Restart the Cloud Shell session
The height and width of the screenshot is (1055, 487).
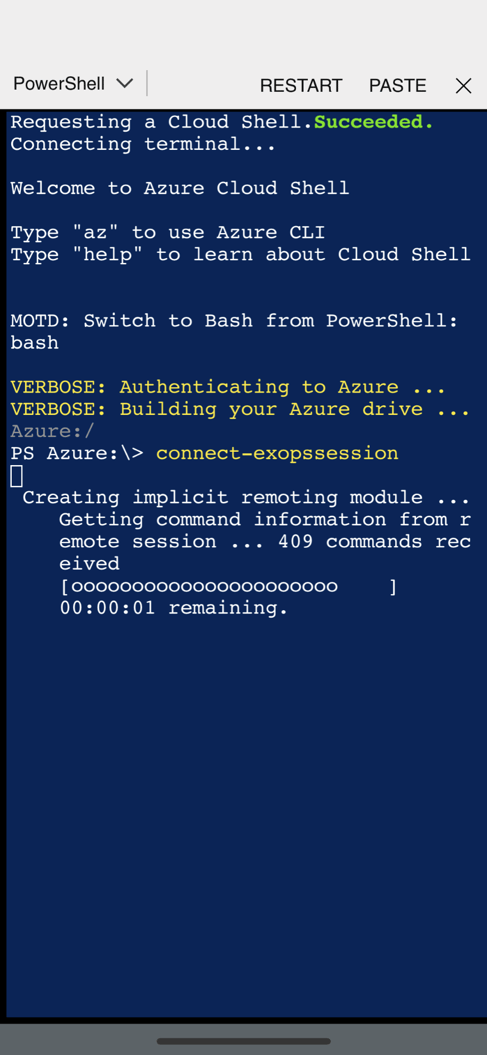(x=301, y=85)
